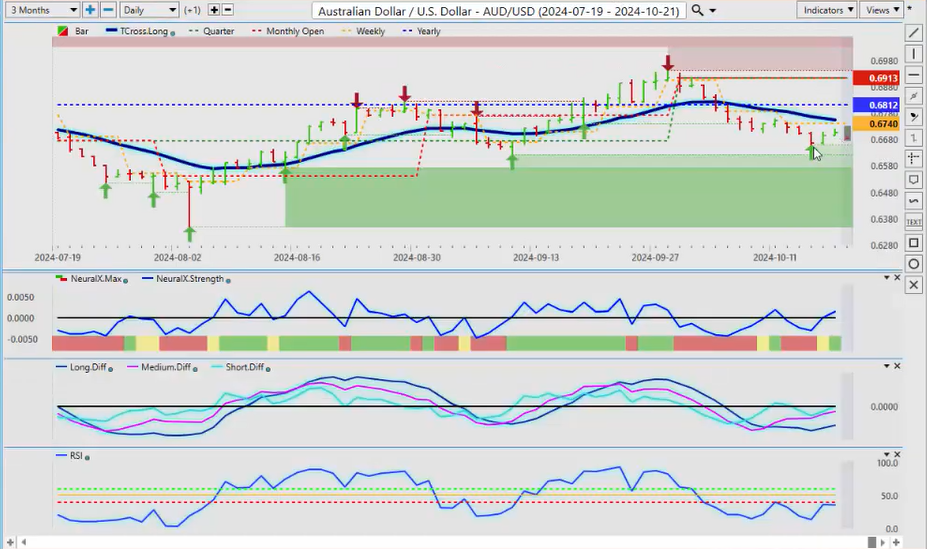Select the comment callout annotation tool
The width and height of the screenshot is (927, 549).
[x=913, y=180]
